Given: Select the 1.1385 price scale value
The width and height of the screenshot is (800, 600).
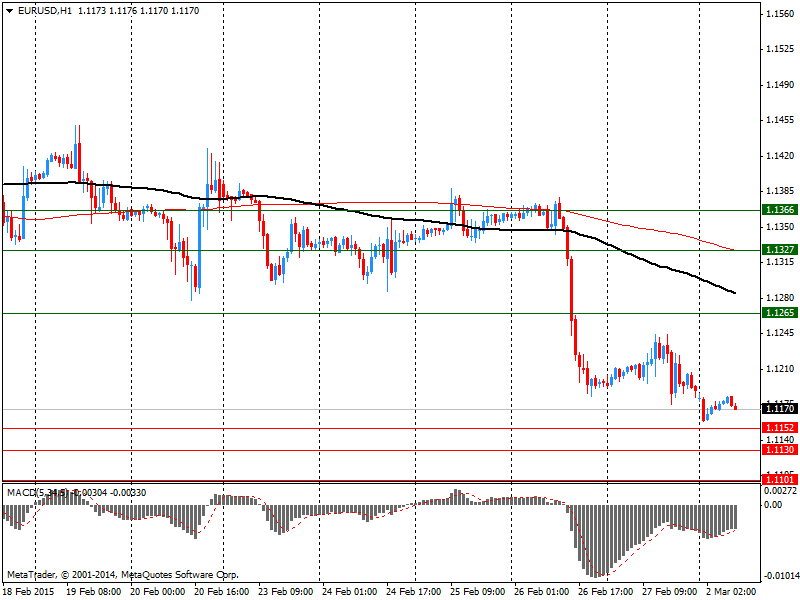Looking at the screenshot, I should coord(780,191).
